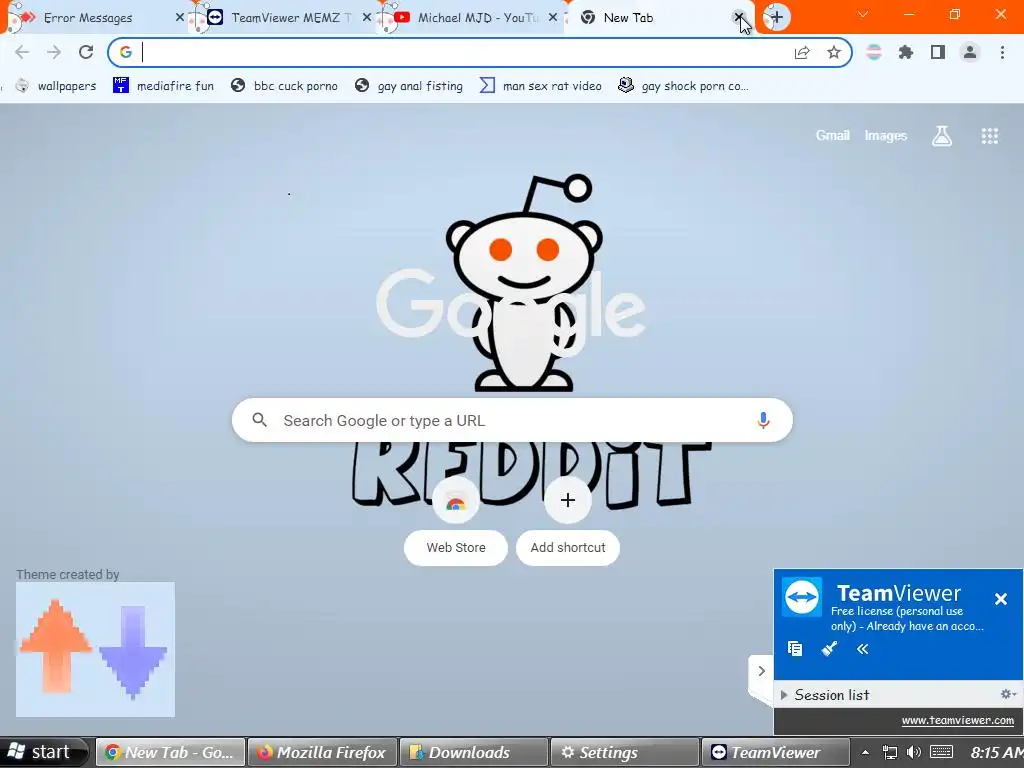Open the Images link
Image resolution: width=1024 pixels, height=768 pixels.
886,135
